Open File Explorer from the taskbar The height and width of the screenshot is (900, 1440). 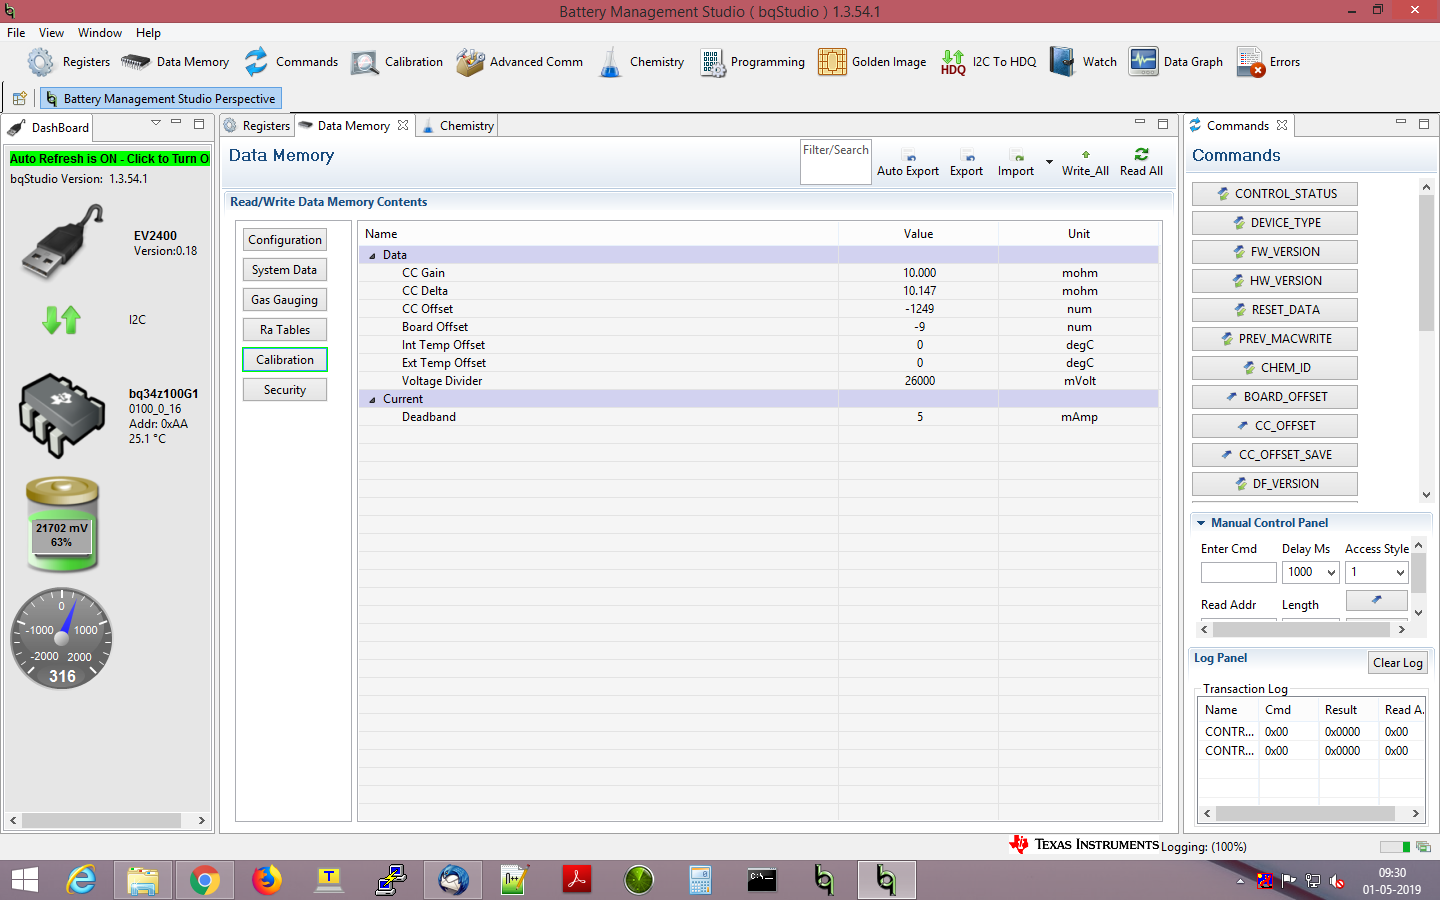pyautogui.click(x=142, y=880)
